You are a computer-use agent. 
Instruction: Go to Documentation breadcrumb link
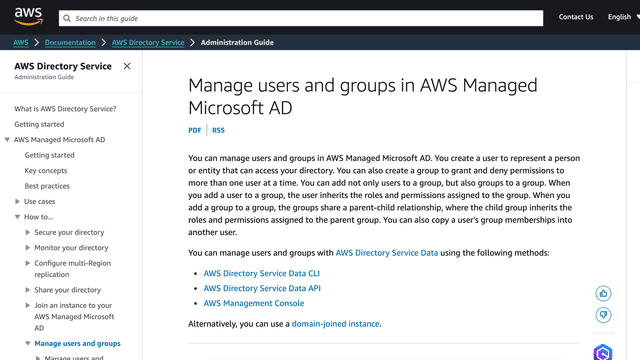[x=70, y=42]
